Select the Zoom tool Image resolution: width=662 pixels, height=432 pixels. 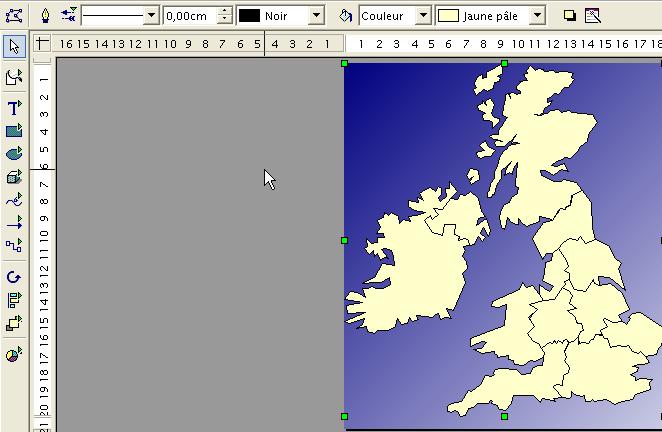tap(14, 77)
